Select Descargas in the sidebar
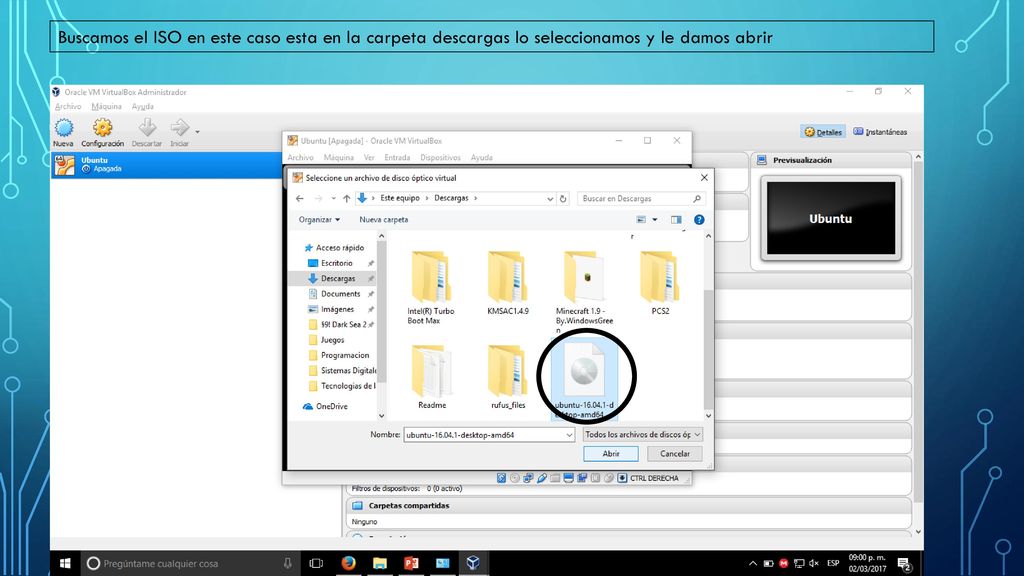Viewport: 1024px width, 576px height. 338,279
